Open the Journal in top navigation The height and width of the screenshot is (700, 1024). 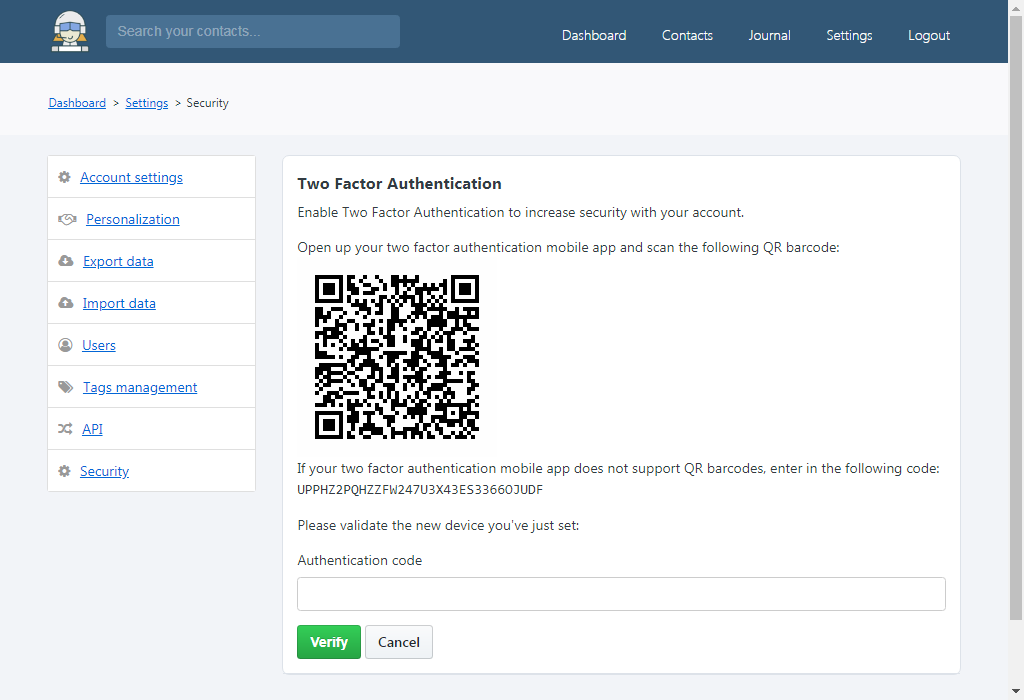click(x=769, y=35)
